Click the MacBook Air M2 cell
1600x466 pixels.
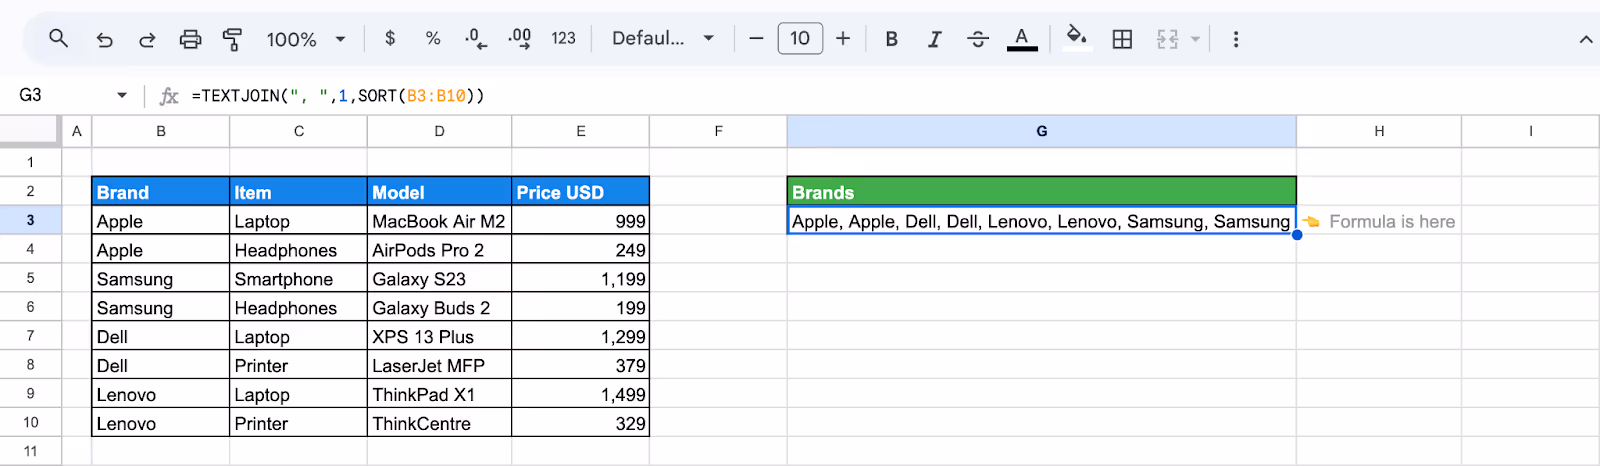point(440,221)
